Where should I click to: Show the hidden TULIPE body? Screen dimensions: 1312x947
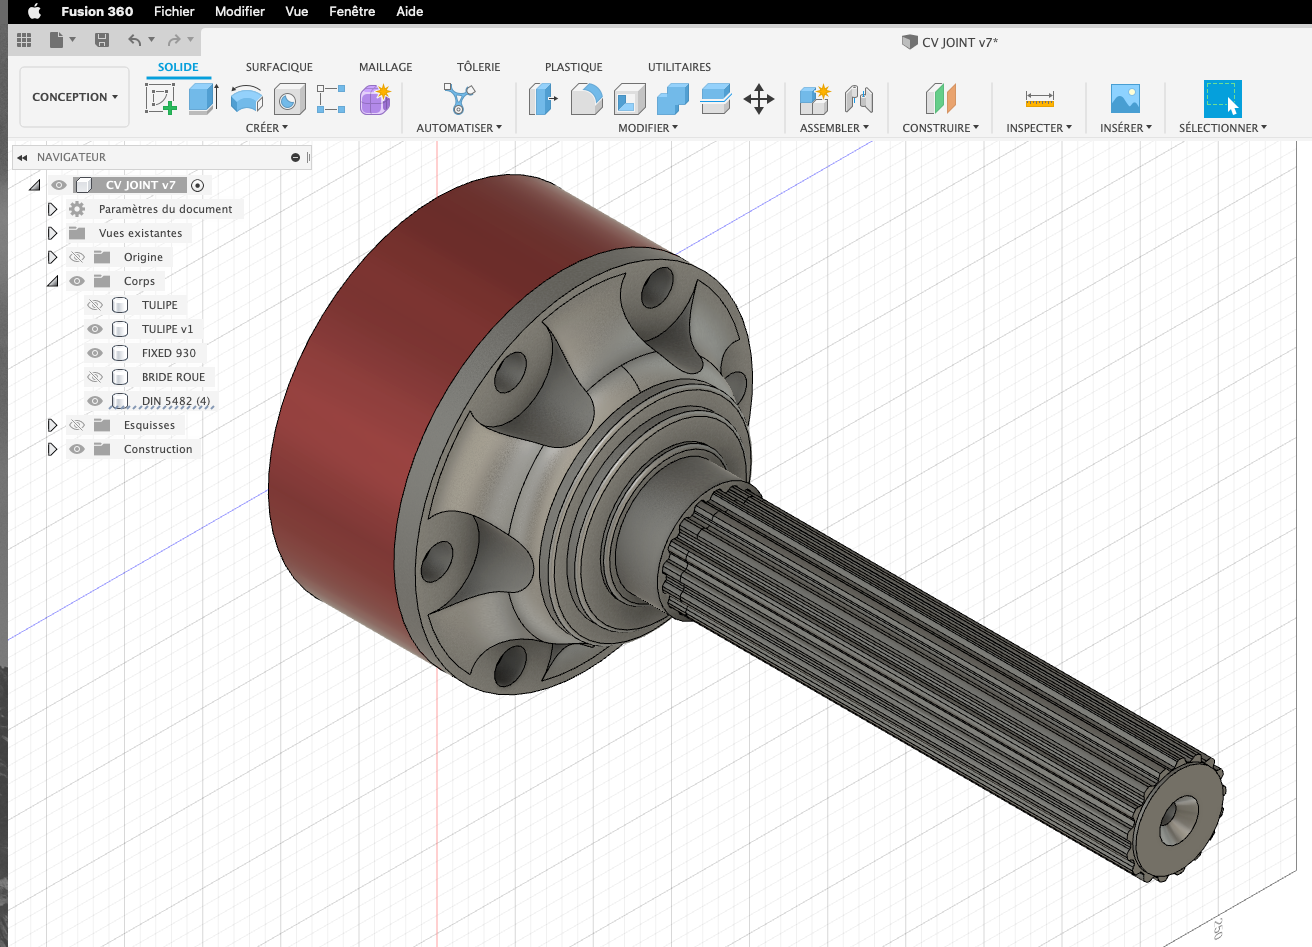pyautogui.click(x=95, y=305)
